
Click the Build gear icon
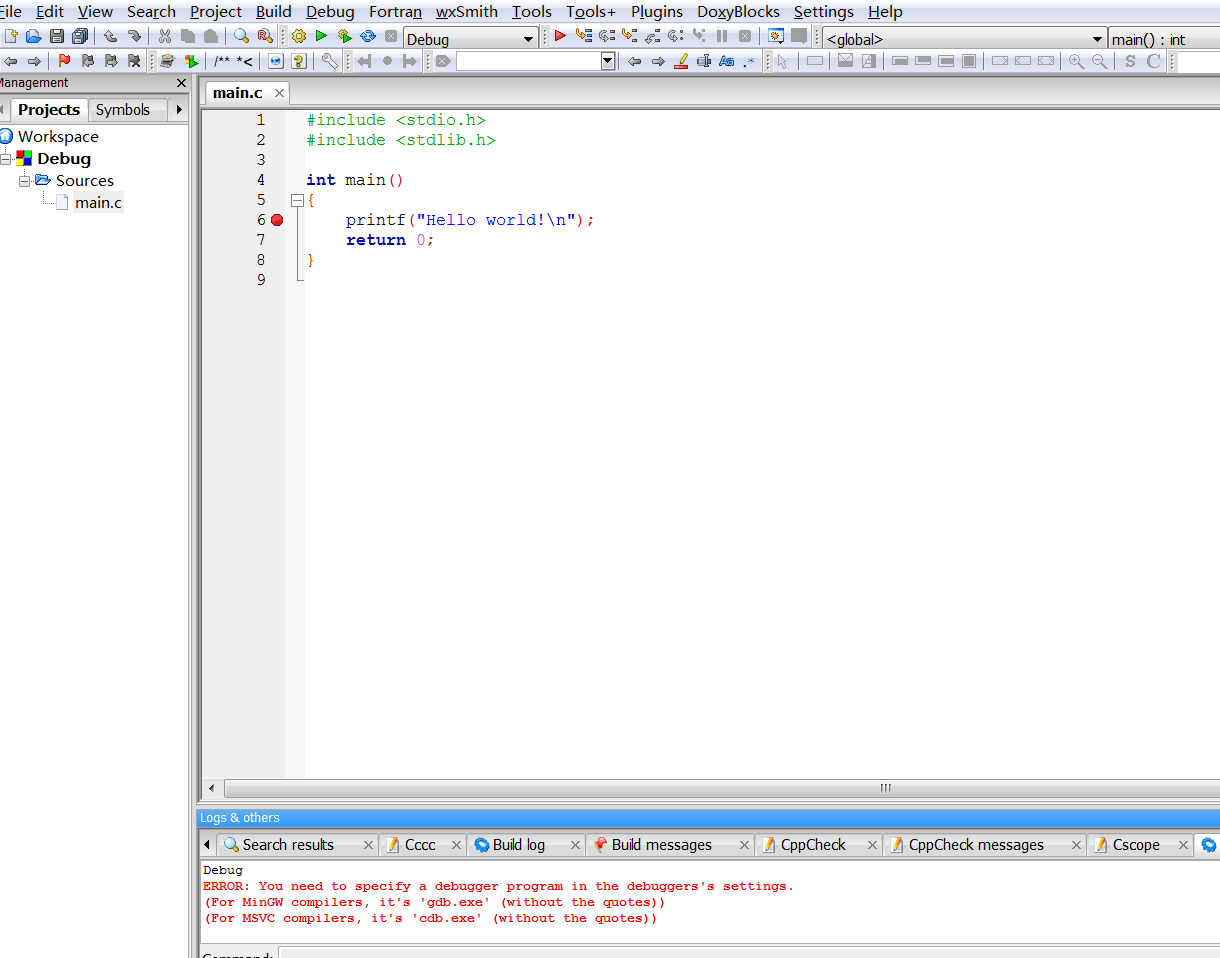[298, 37]
